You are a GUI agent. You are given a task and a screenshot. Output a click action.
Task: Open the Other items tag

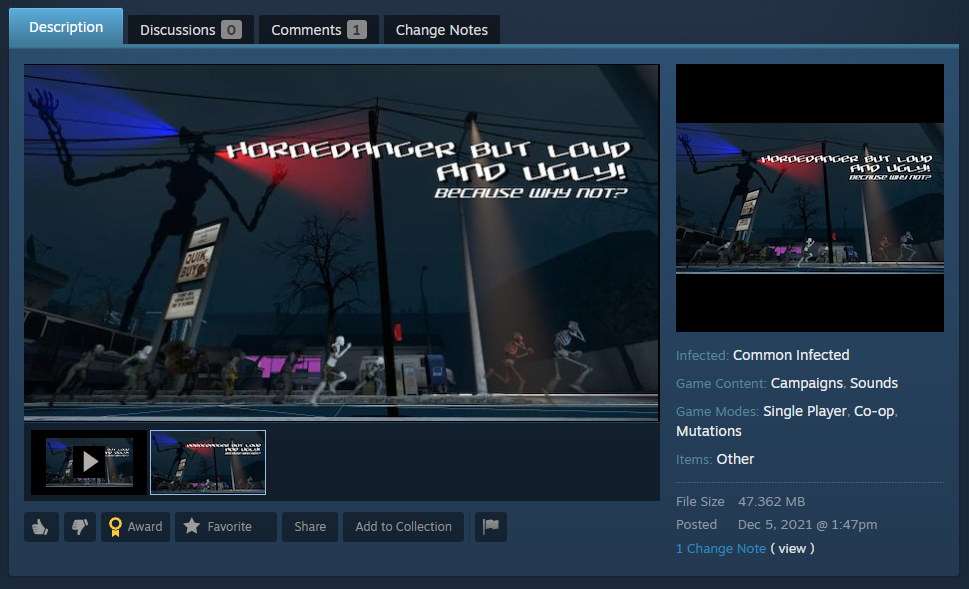click(735, 459)
